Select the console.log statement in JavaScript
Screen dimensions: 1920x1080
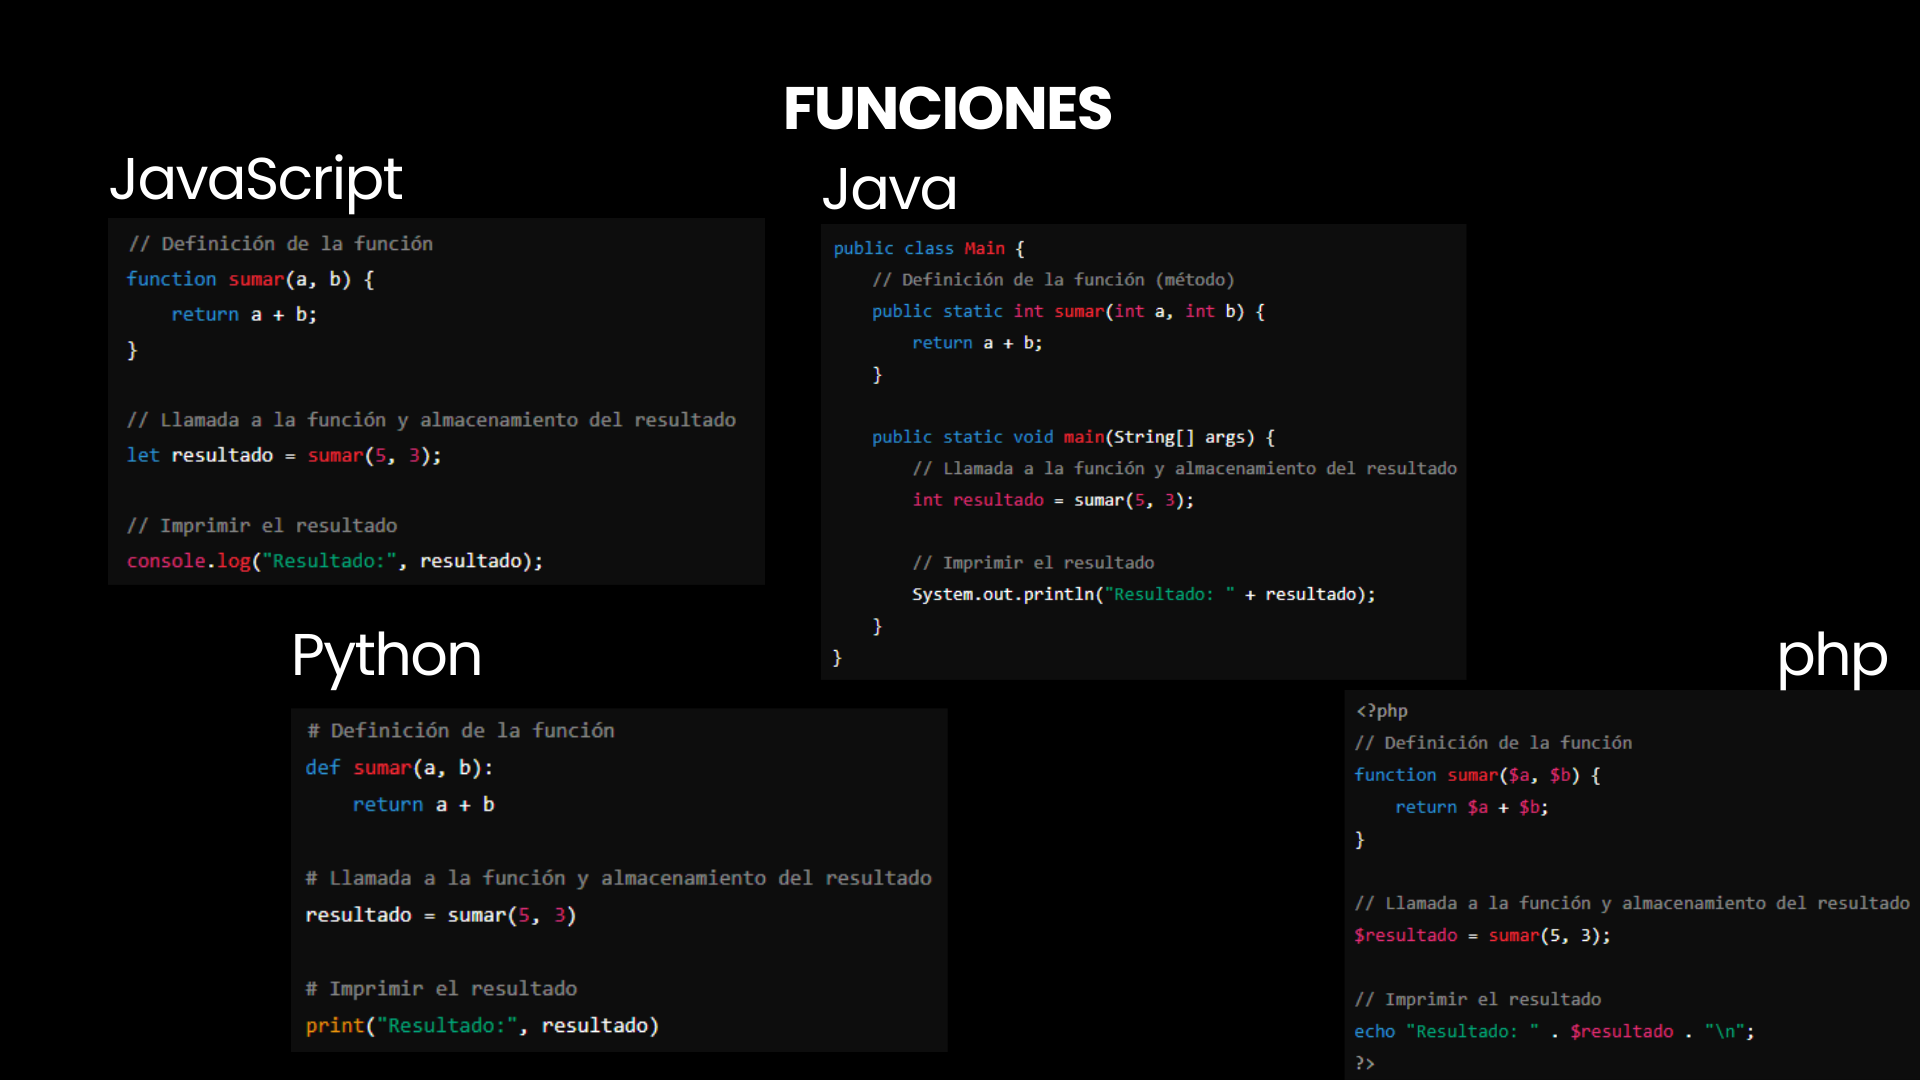[x=334, y=560]
